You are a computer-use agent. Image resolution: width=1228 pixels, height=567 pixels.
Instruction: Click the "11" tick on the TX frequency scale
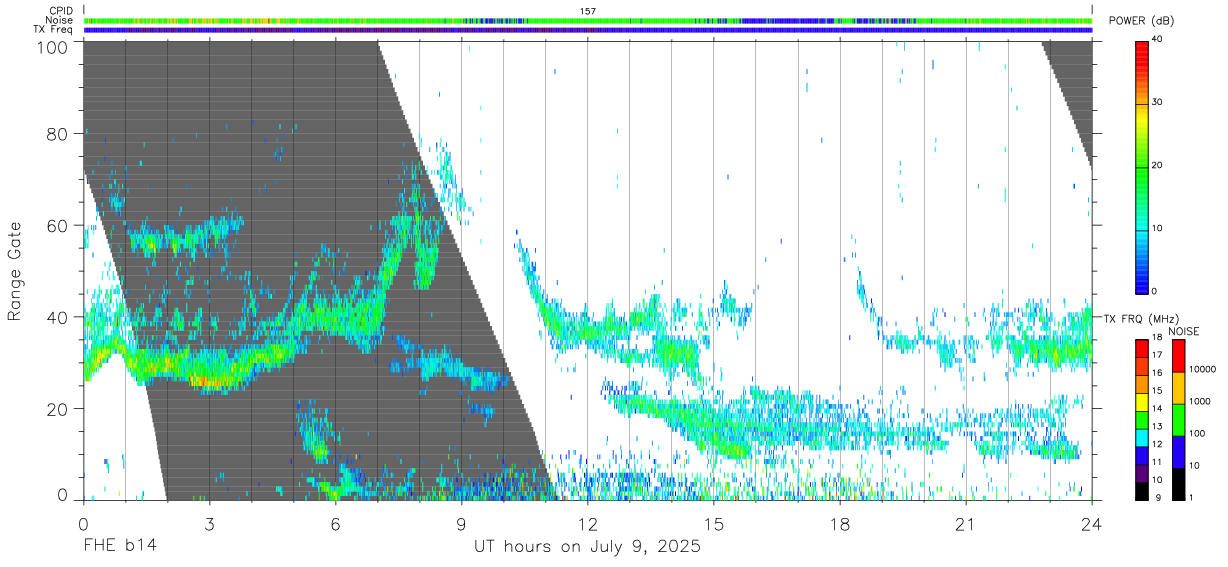[x=1157, y=462]
